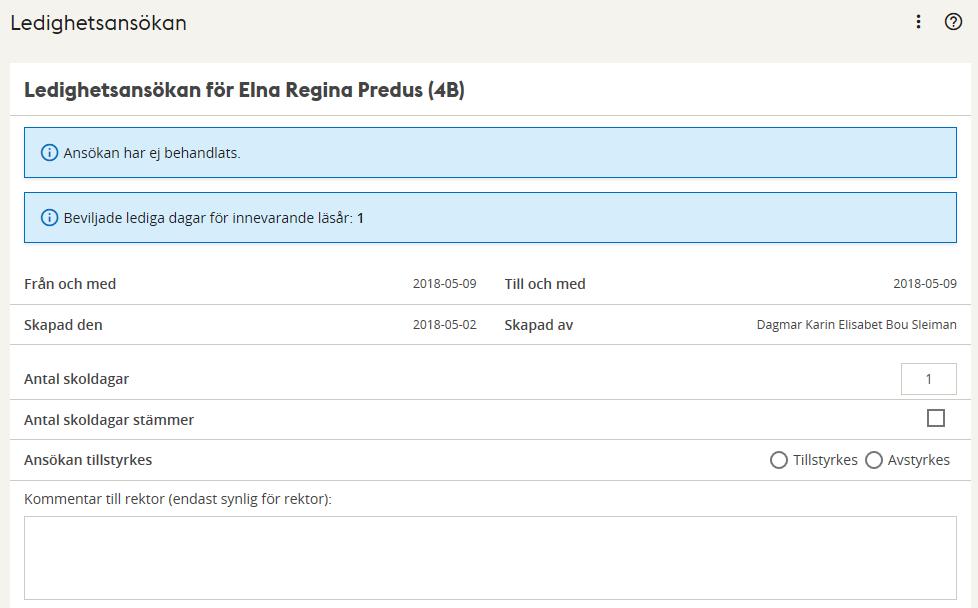This screenshot has height=608, width=978.
Task: Click the 'Ledighetsansökan för Elna Regina Predus' heading
Action: coord(244,90)
